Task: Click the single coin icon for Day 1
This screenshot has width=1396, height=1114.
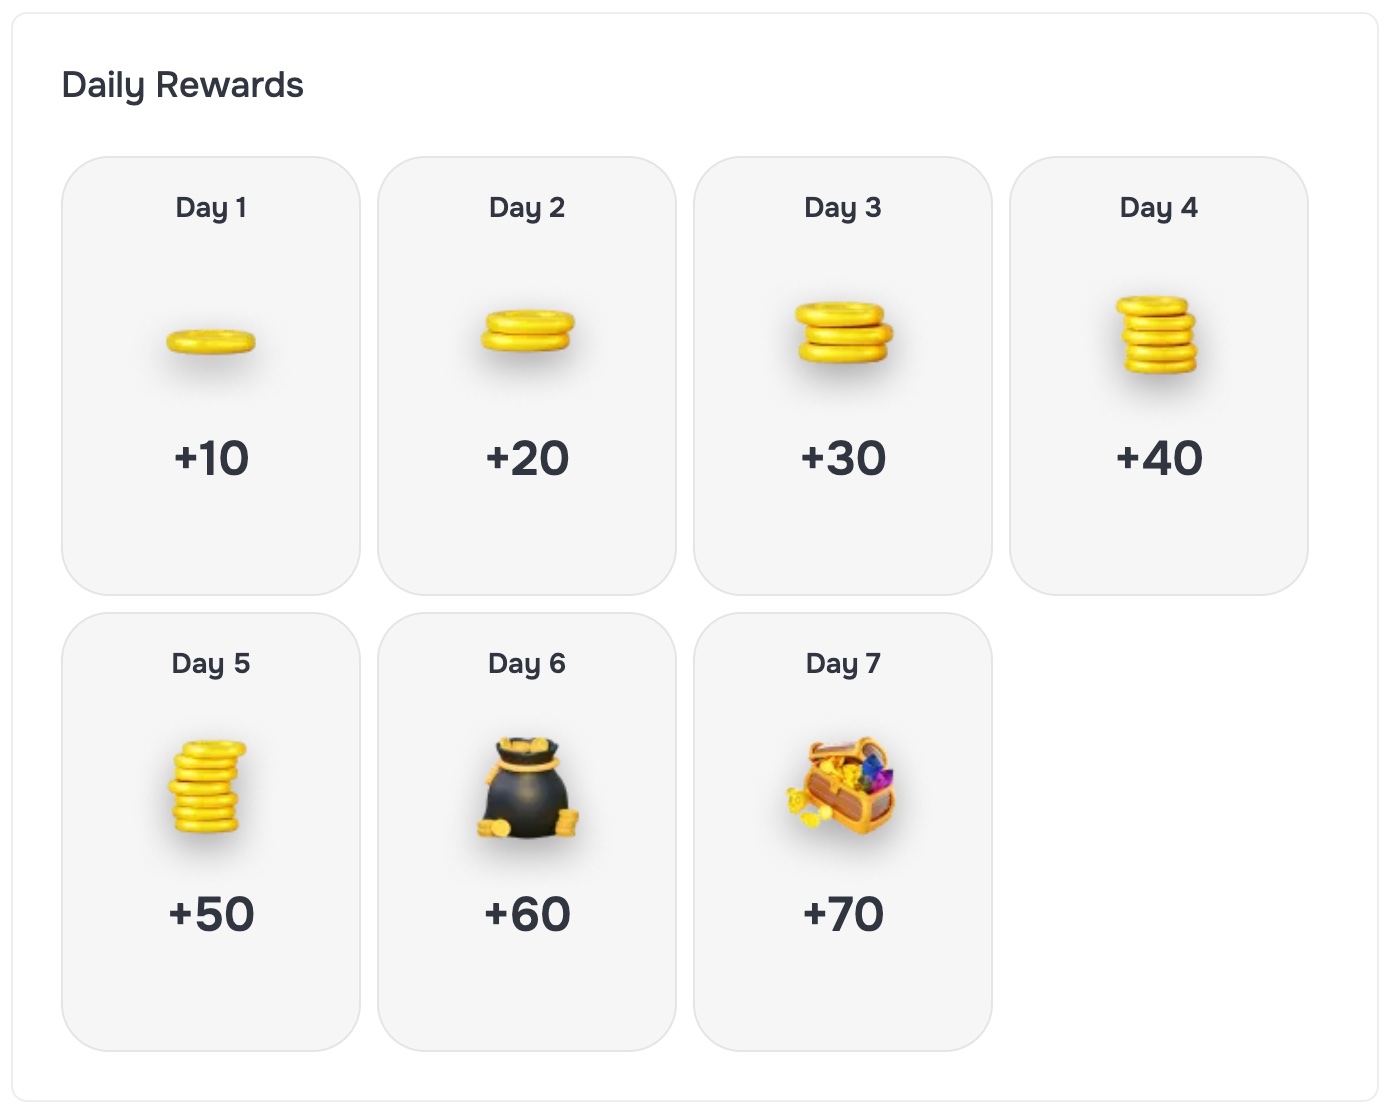Action: click(x=211, y=341)
